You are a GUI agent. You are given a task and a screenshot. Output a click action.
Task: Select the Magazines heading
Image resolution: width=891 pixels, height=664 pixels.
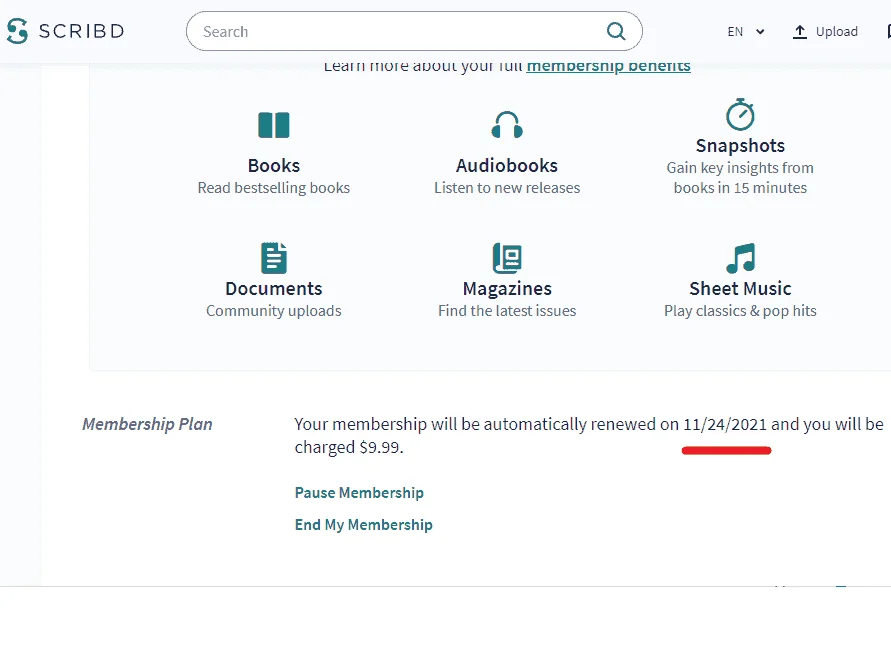(x=507, y=289)
